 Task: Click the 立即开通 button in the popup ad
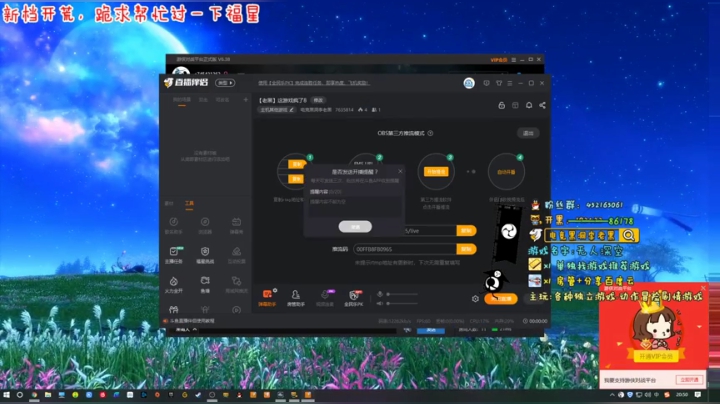689,380
